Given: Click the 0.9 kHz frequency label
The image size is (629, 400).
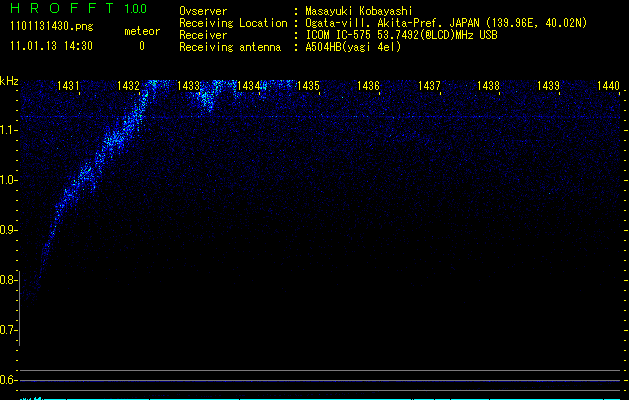Looking at the screenshot, I should pos(8,230).
